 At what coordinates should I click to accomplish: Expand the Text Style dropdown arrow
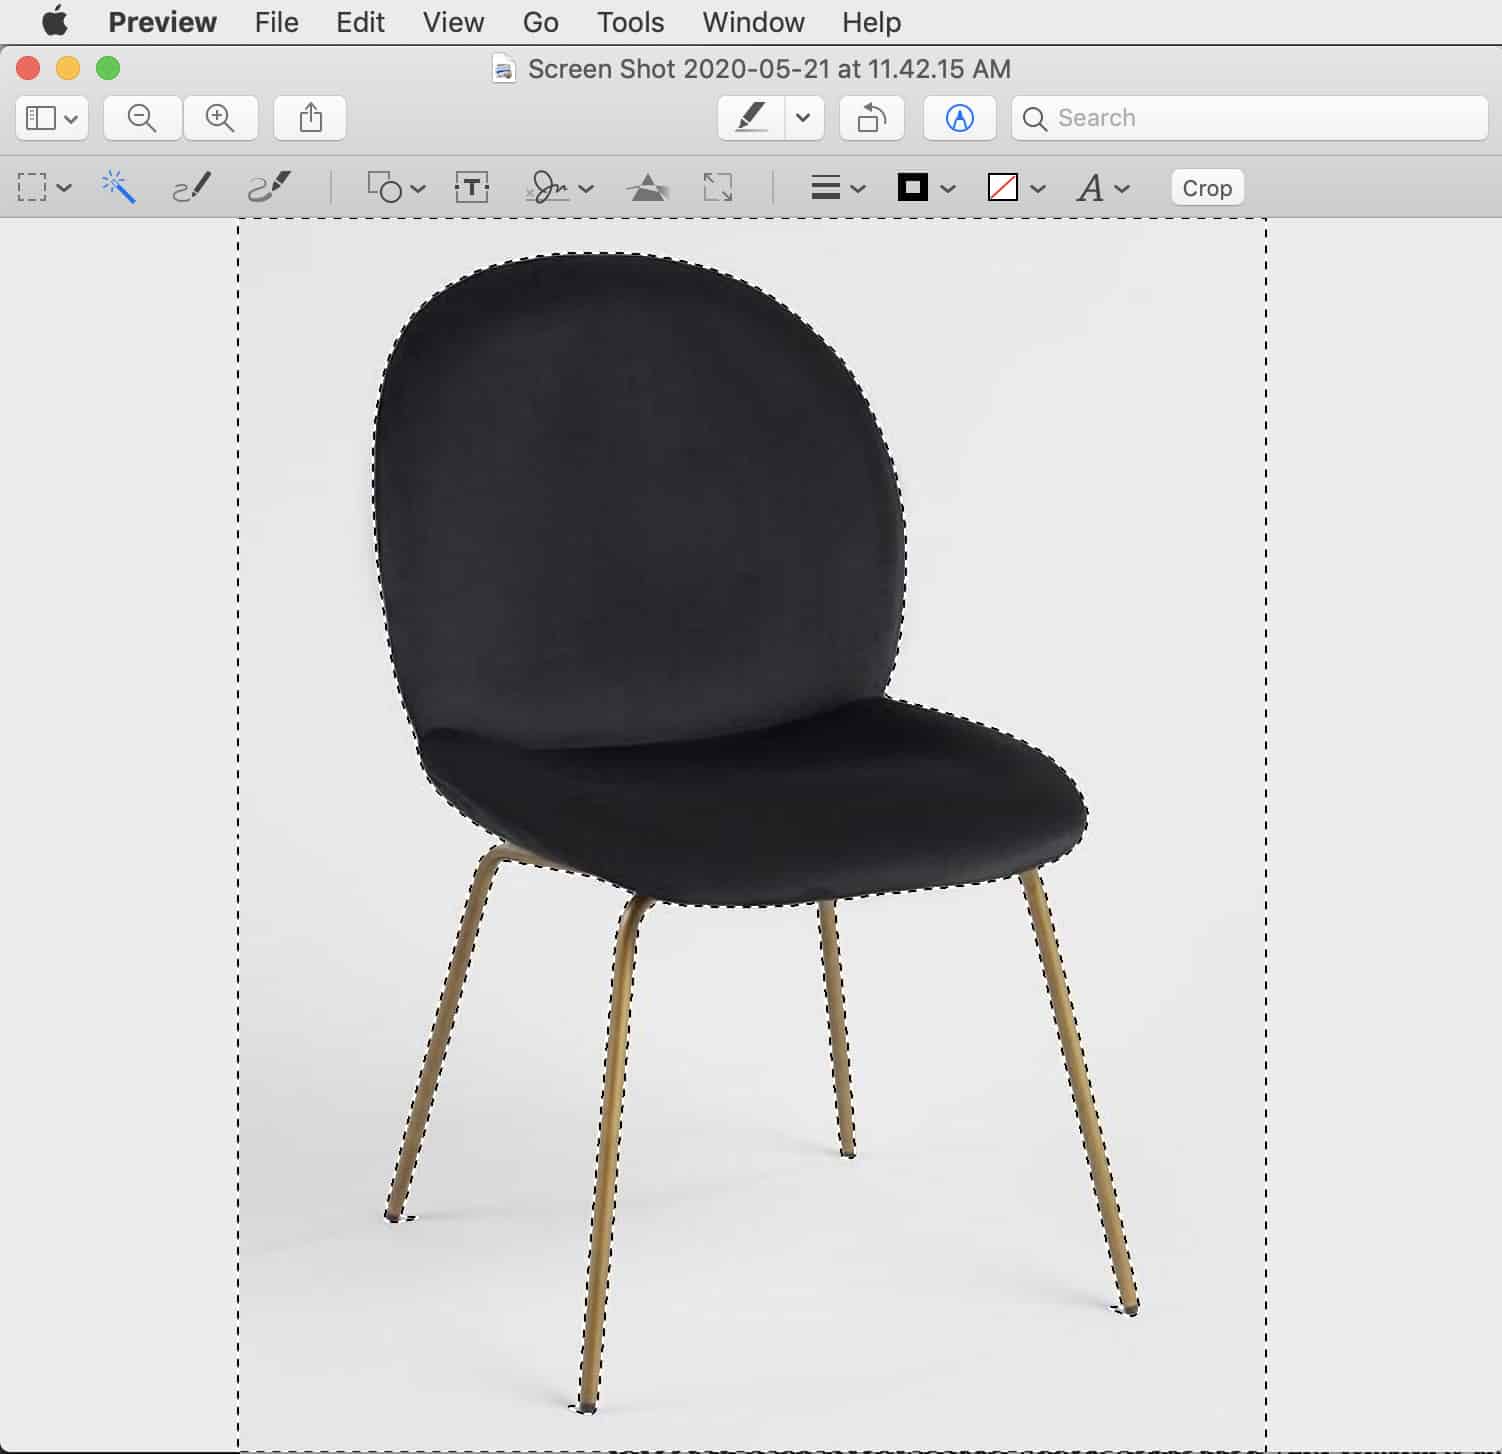pos(1122,188)
